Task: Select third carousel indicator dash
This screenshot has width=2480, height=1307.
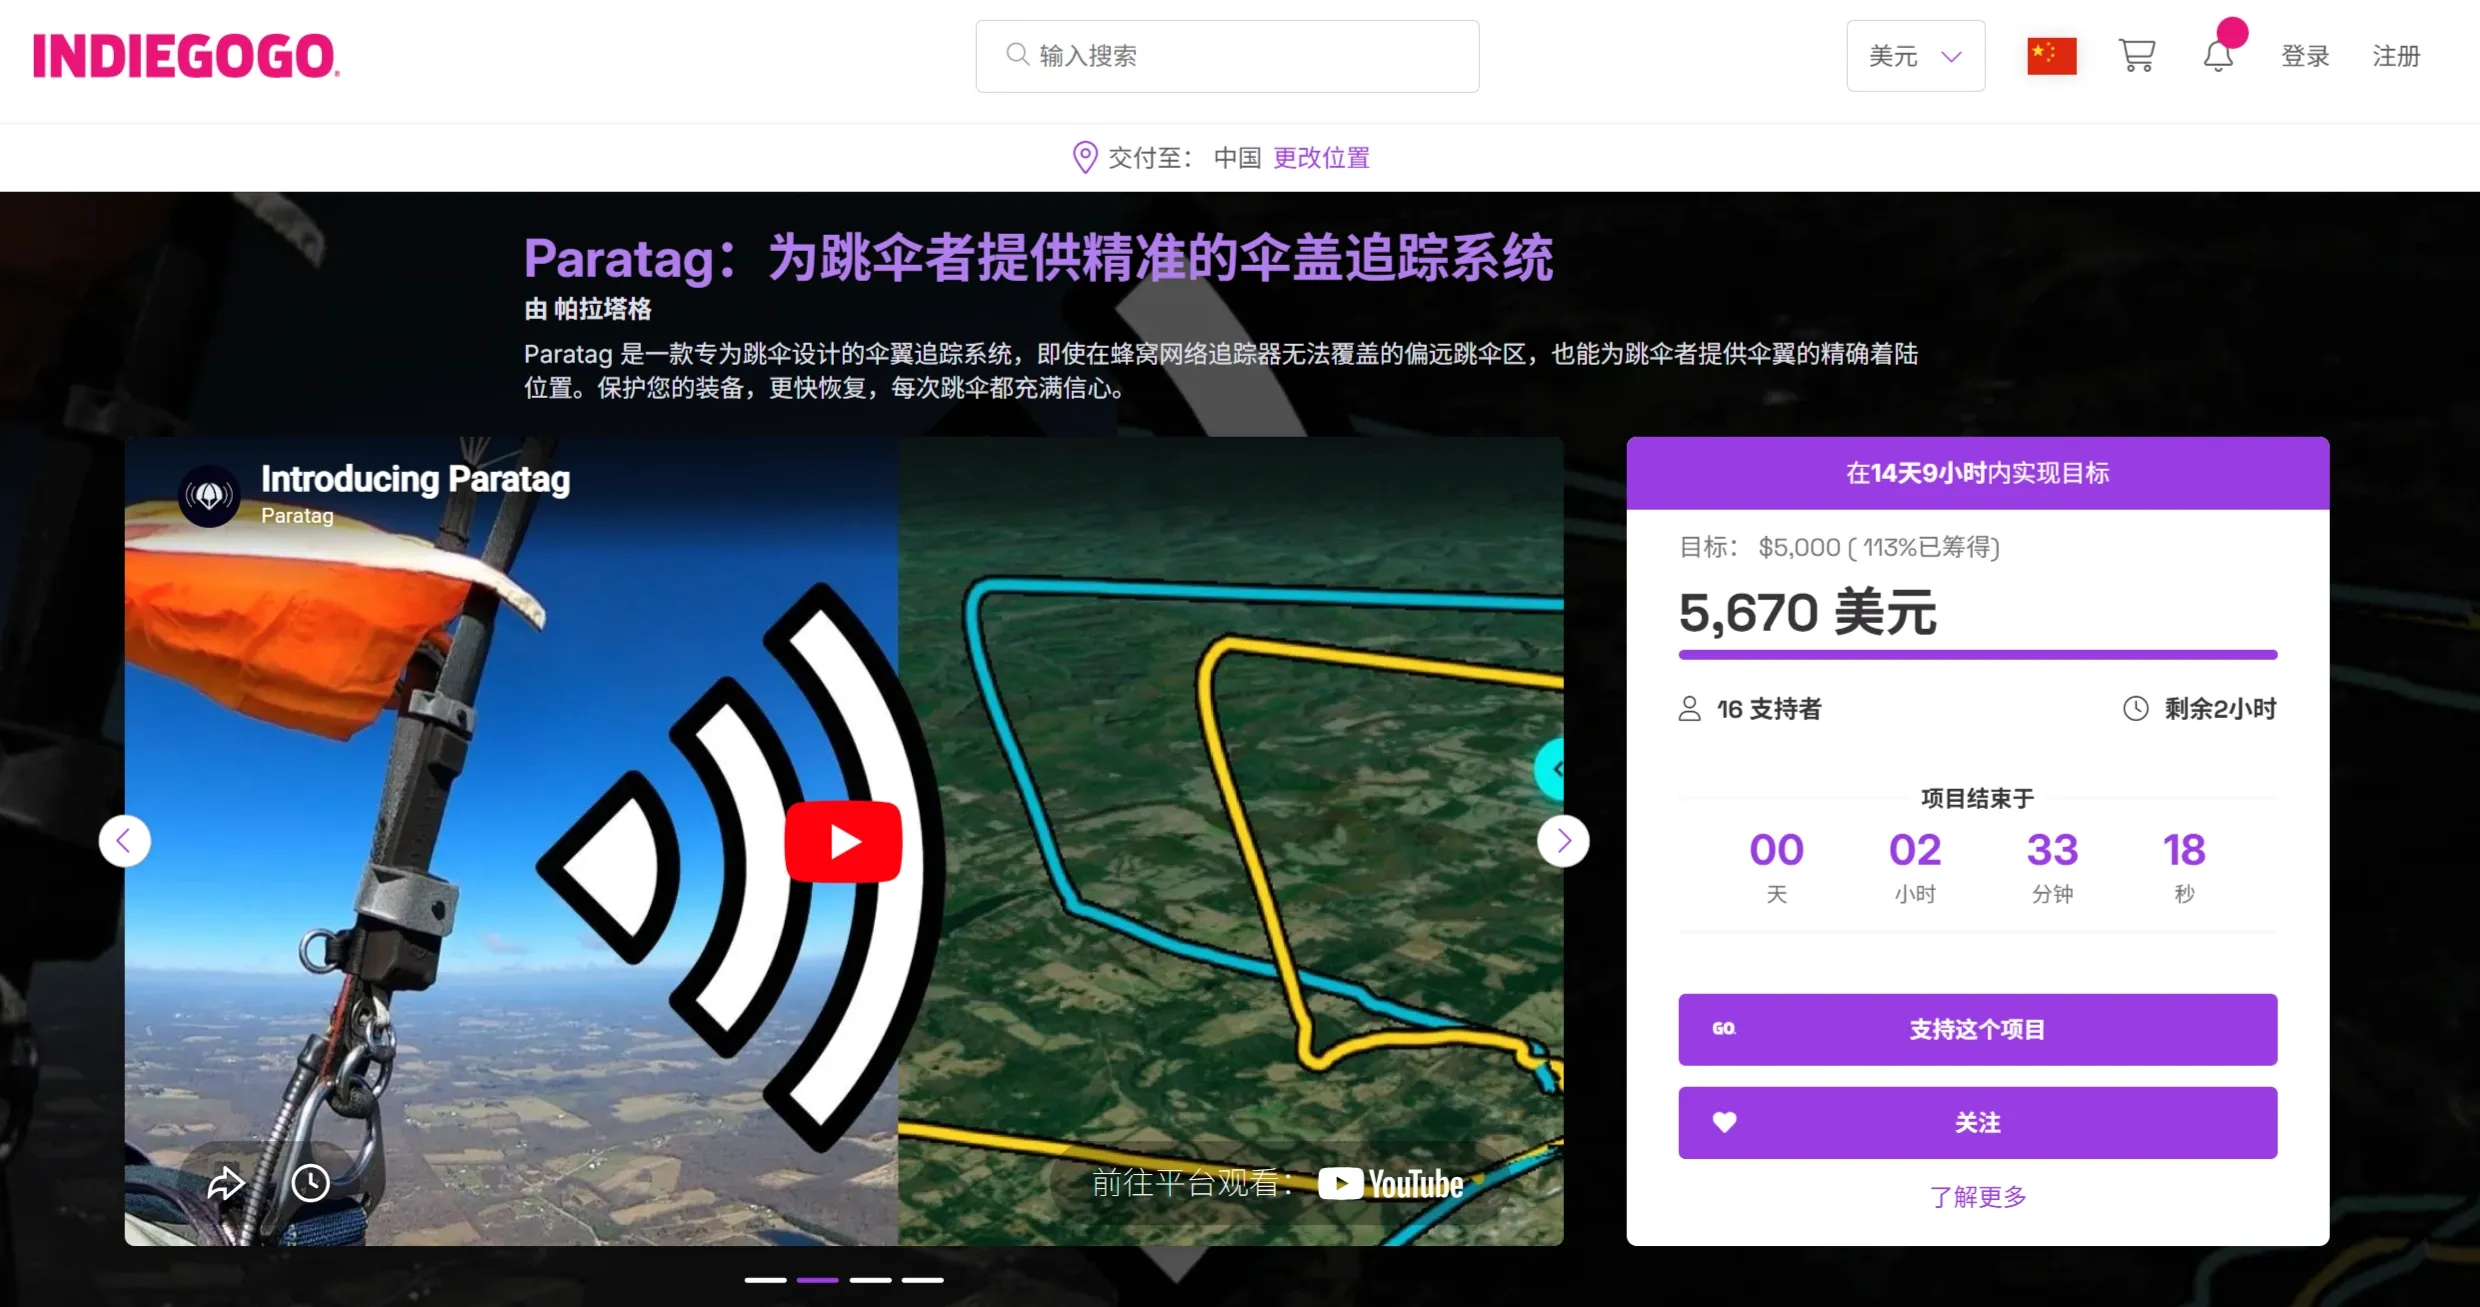Action: (870, 1280)
